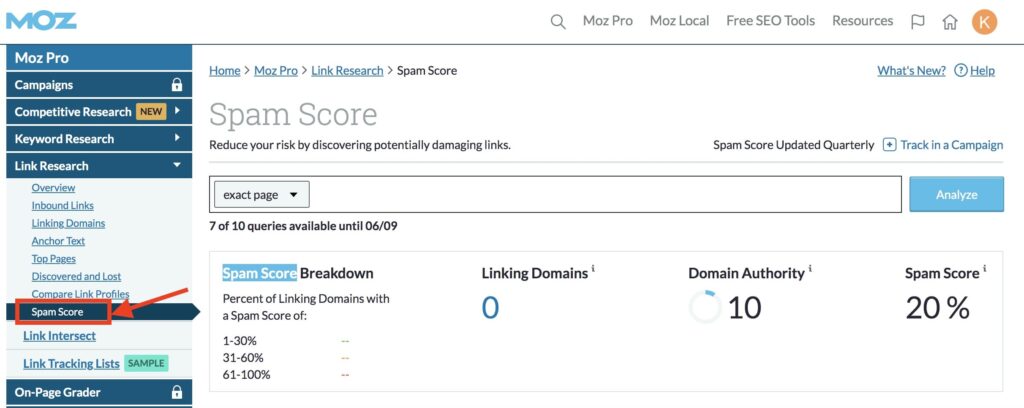
Task: Open the Anchor Text link
Action: coord(58,241)
